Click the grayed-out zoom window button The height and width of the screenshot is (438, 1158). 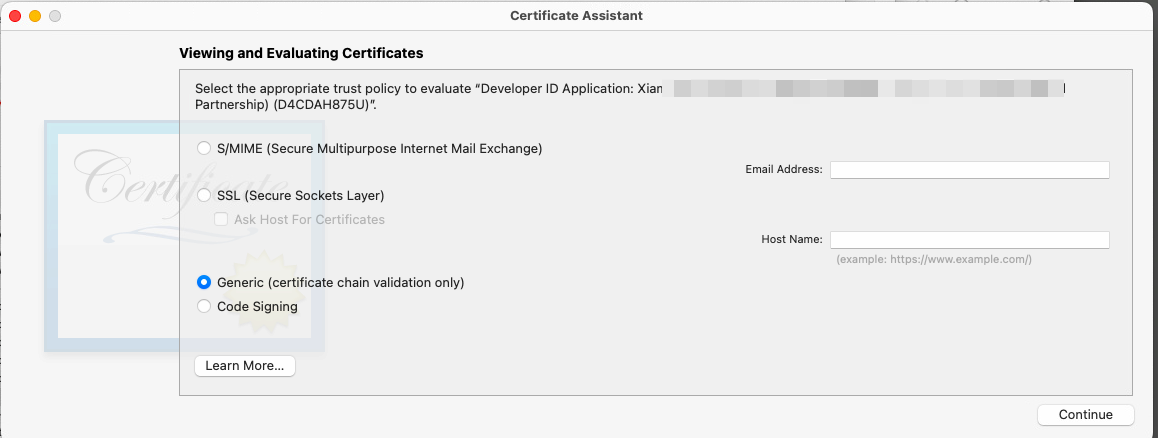pos(55,16)
